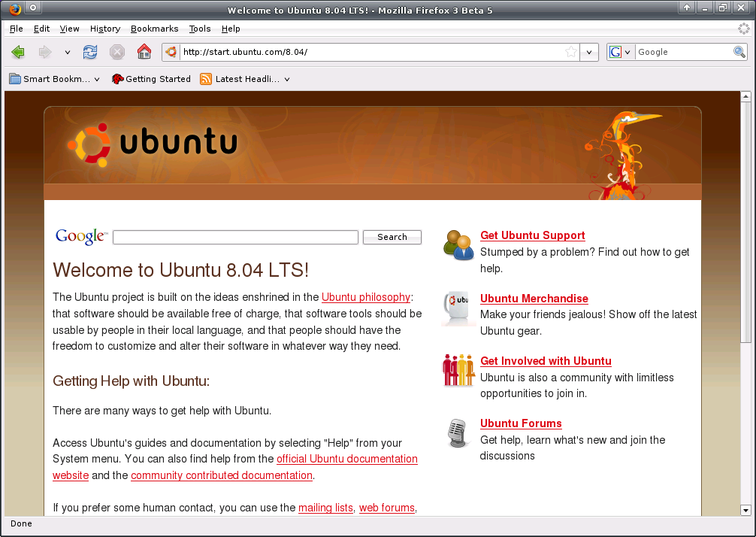The image size is (756, 537).
Task: Click the Search button on the page
Action: coord(392,237)
